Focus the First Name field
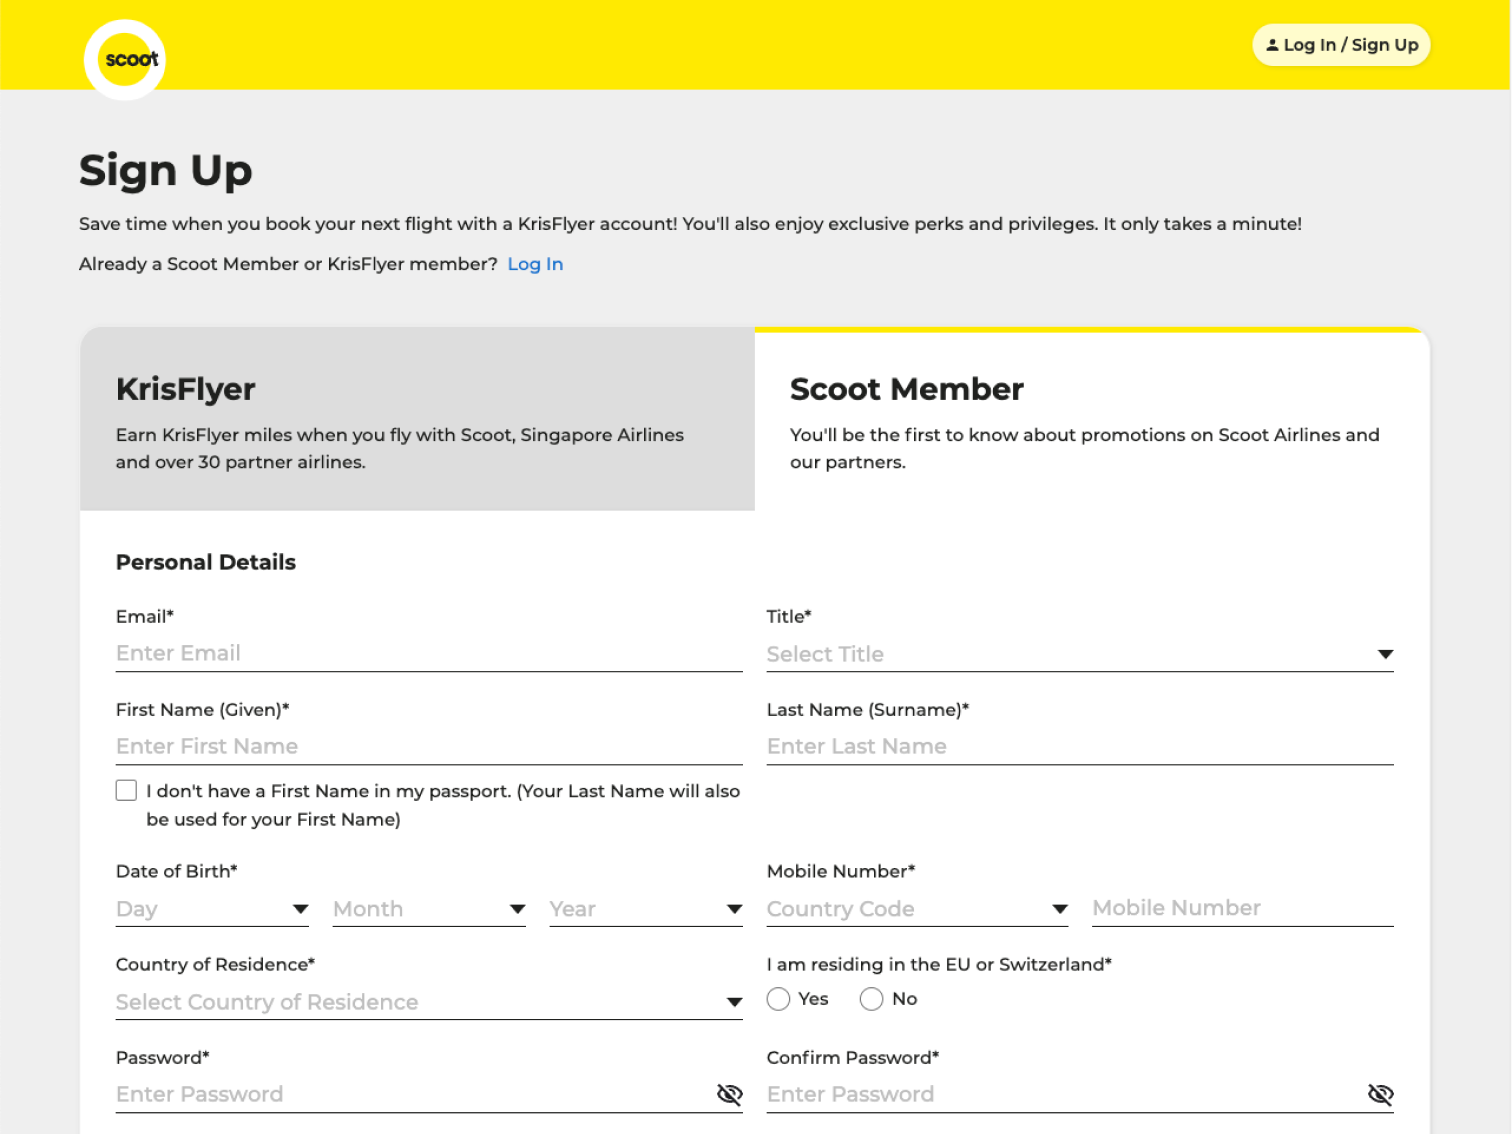Image resolution: width=1512 pixels, height=1134 pixels. click(429, 746)
